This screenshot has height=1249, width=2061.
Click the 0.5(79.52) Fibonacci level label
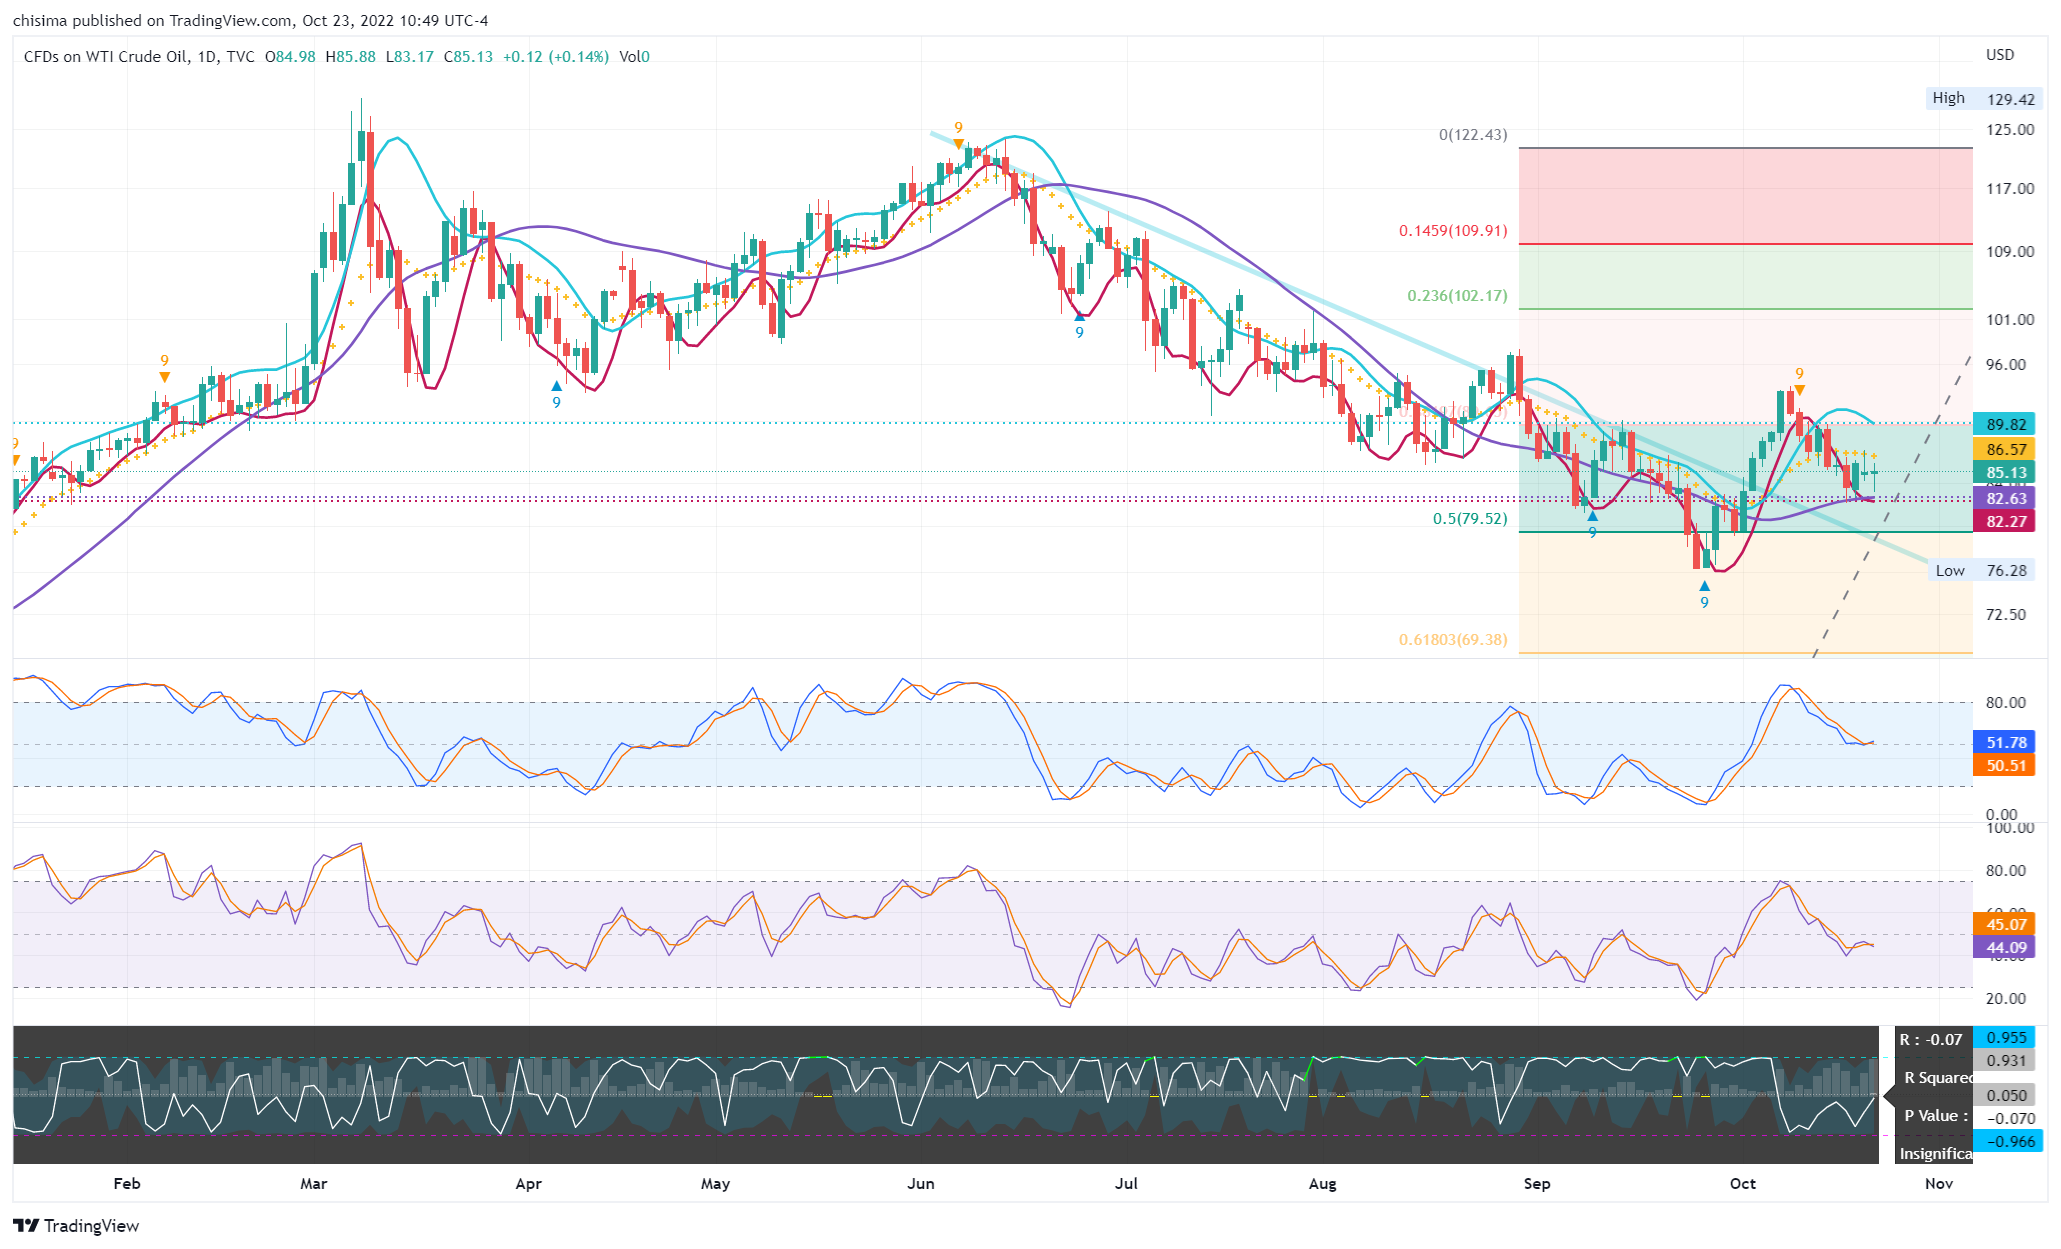[x=1469, y=519]
